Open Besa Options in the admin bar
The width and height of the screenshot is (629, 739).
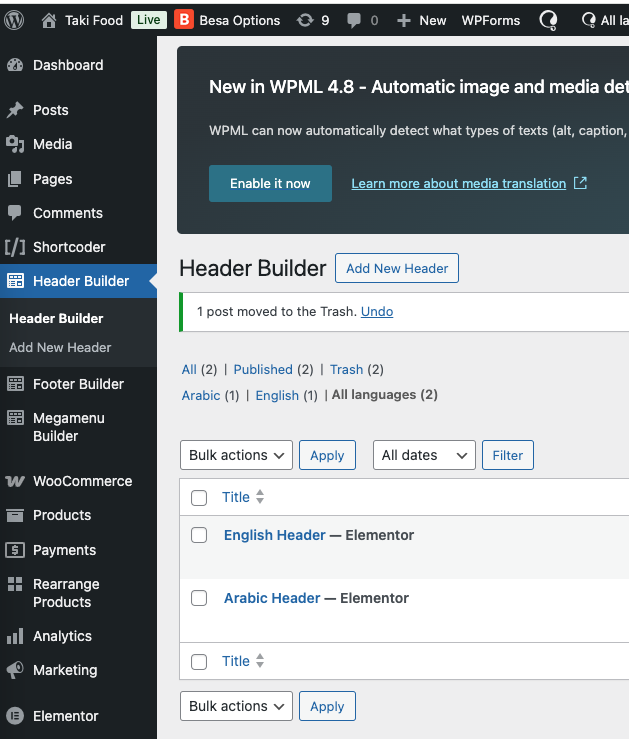click(239, 20)
